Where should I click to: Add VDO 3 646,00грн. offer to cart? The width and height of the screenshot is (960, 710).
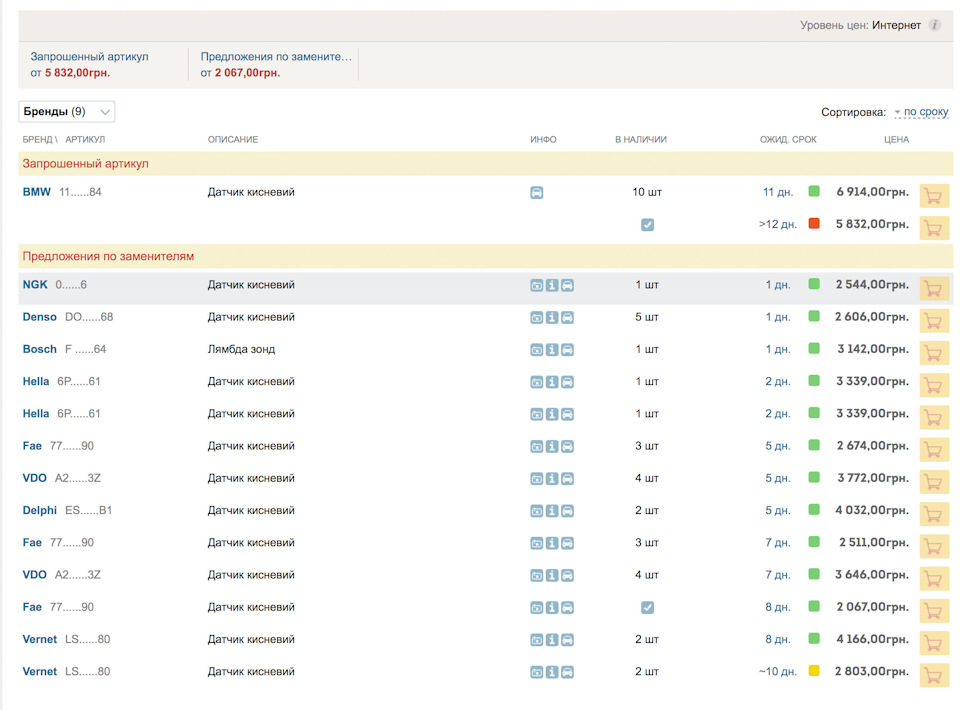click(x=934, y=578)
